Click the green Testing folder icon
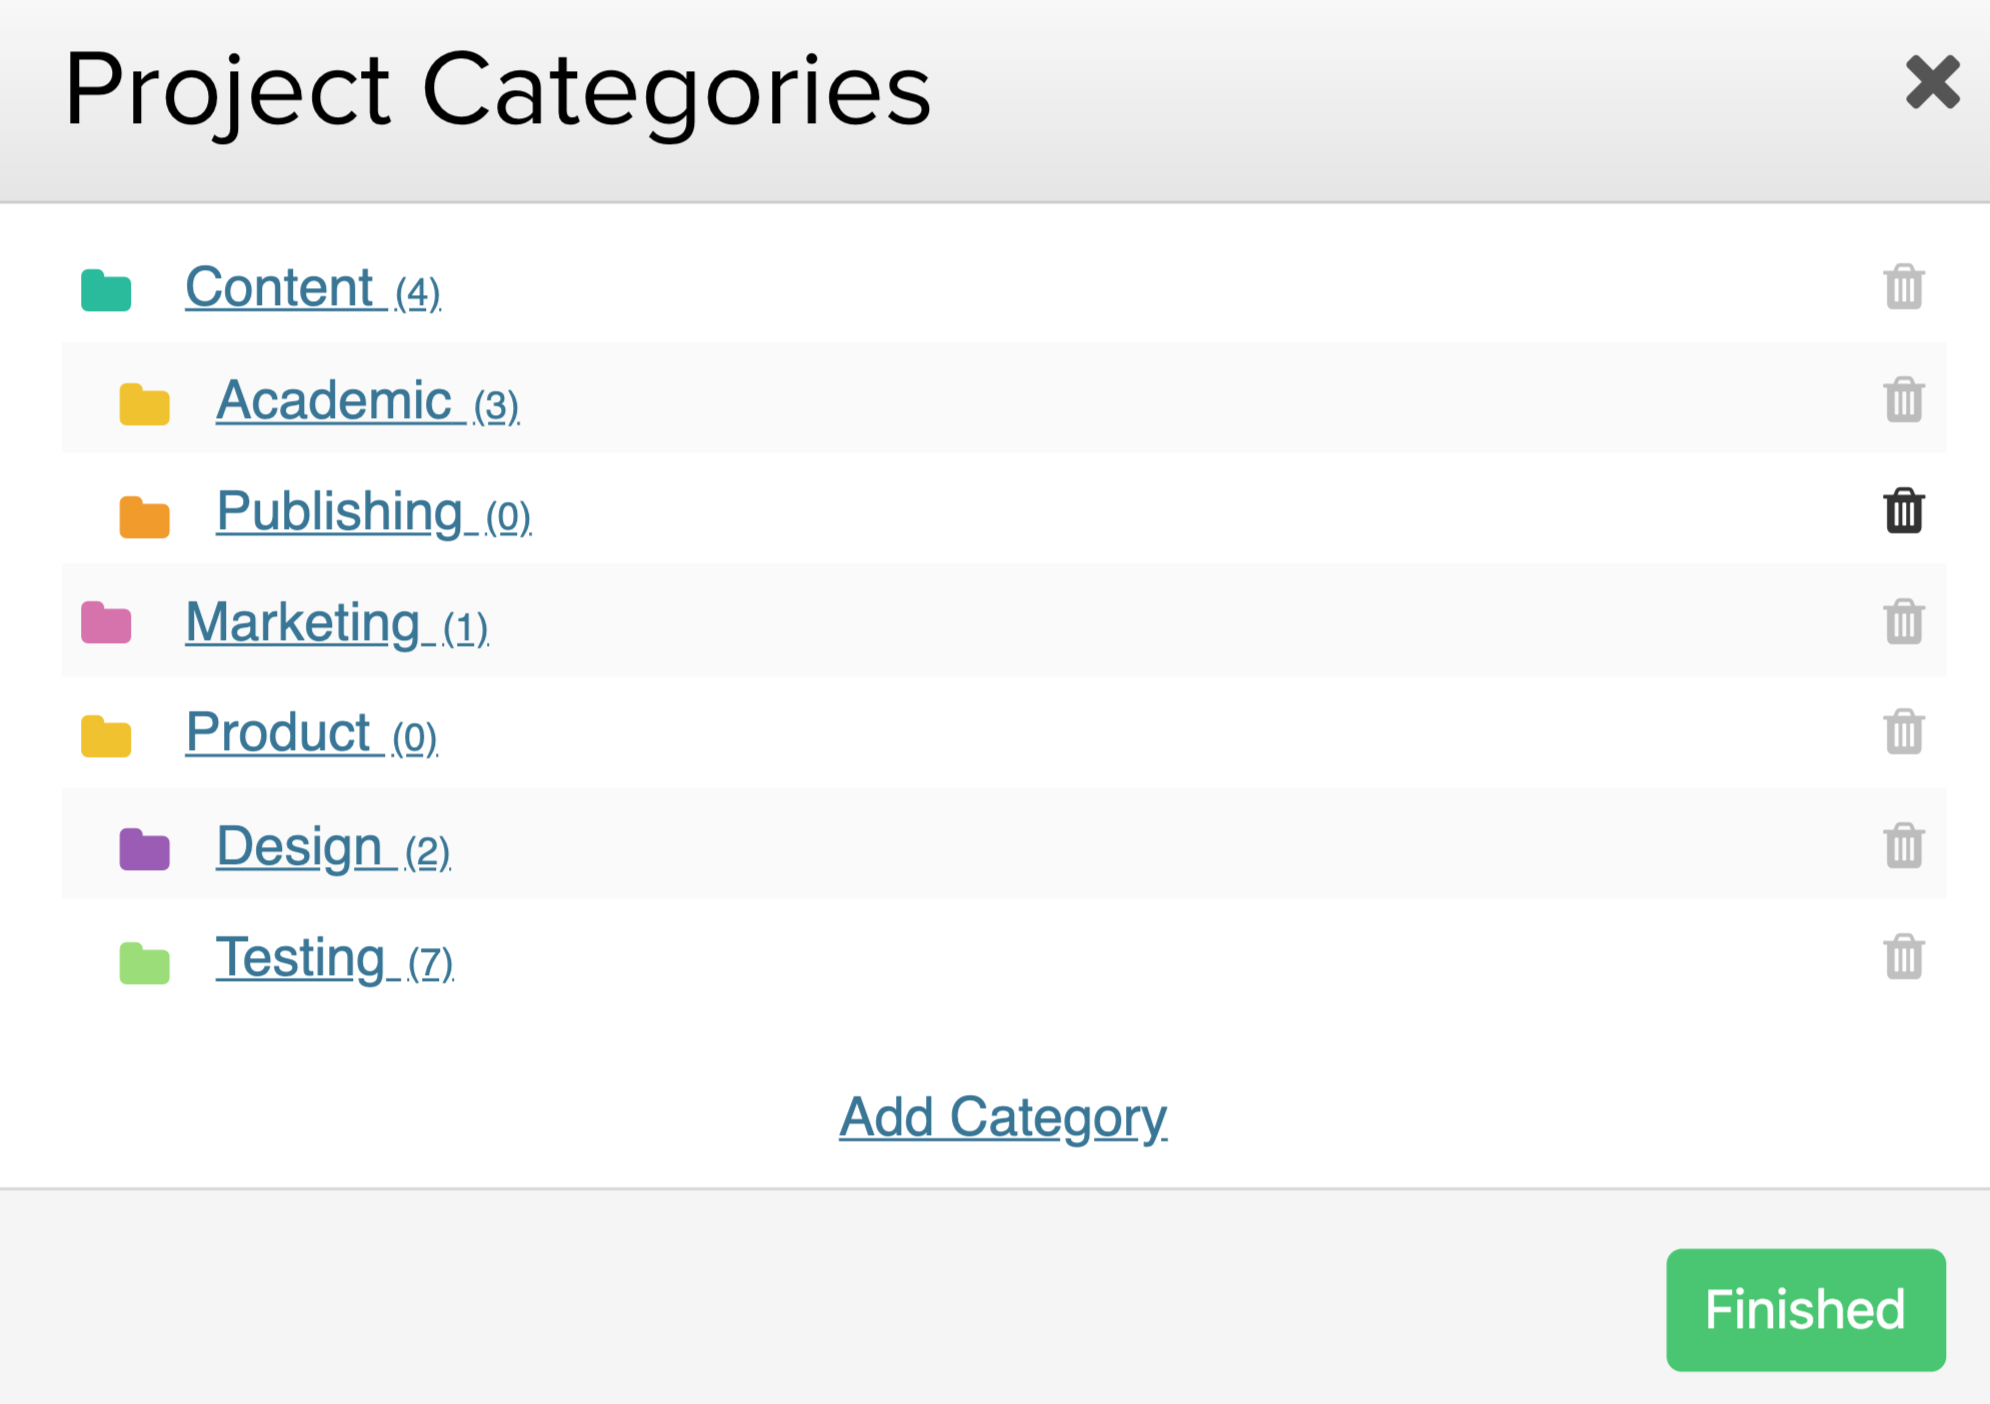This screenshot has height=1404, width=1990. click(144, 963)
